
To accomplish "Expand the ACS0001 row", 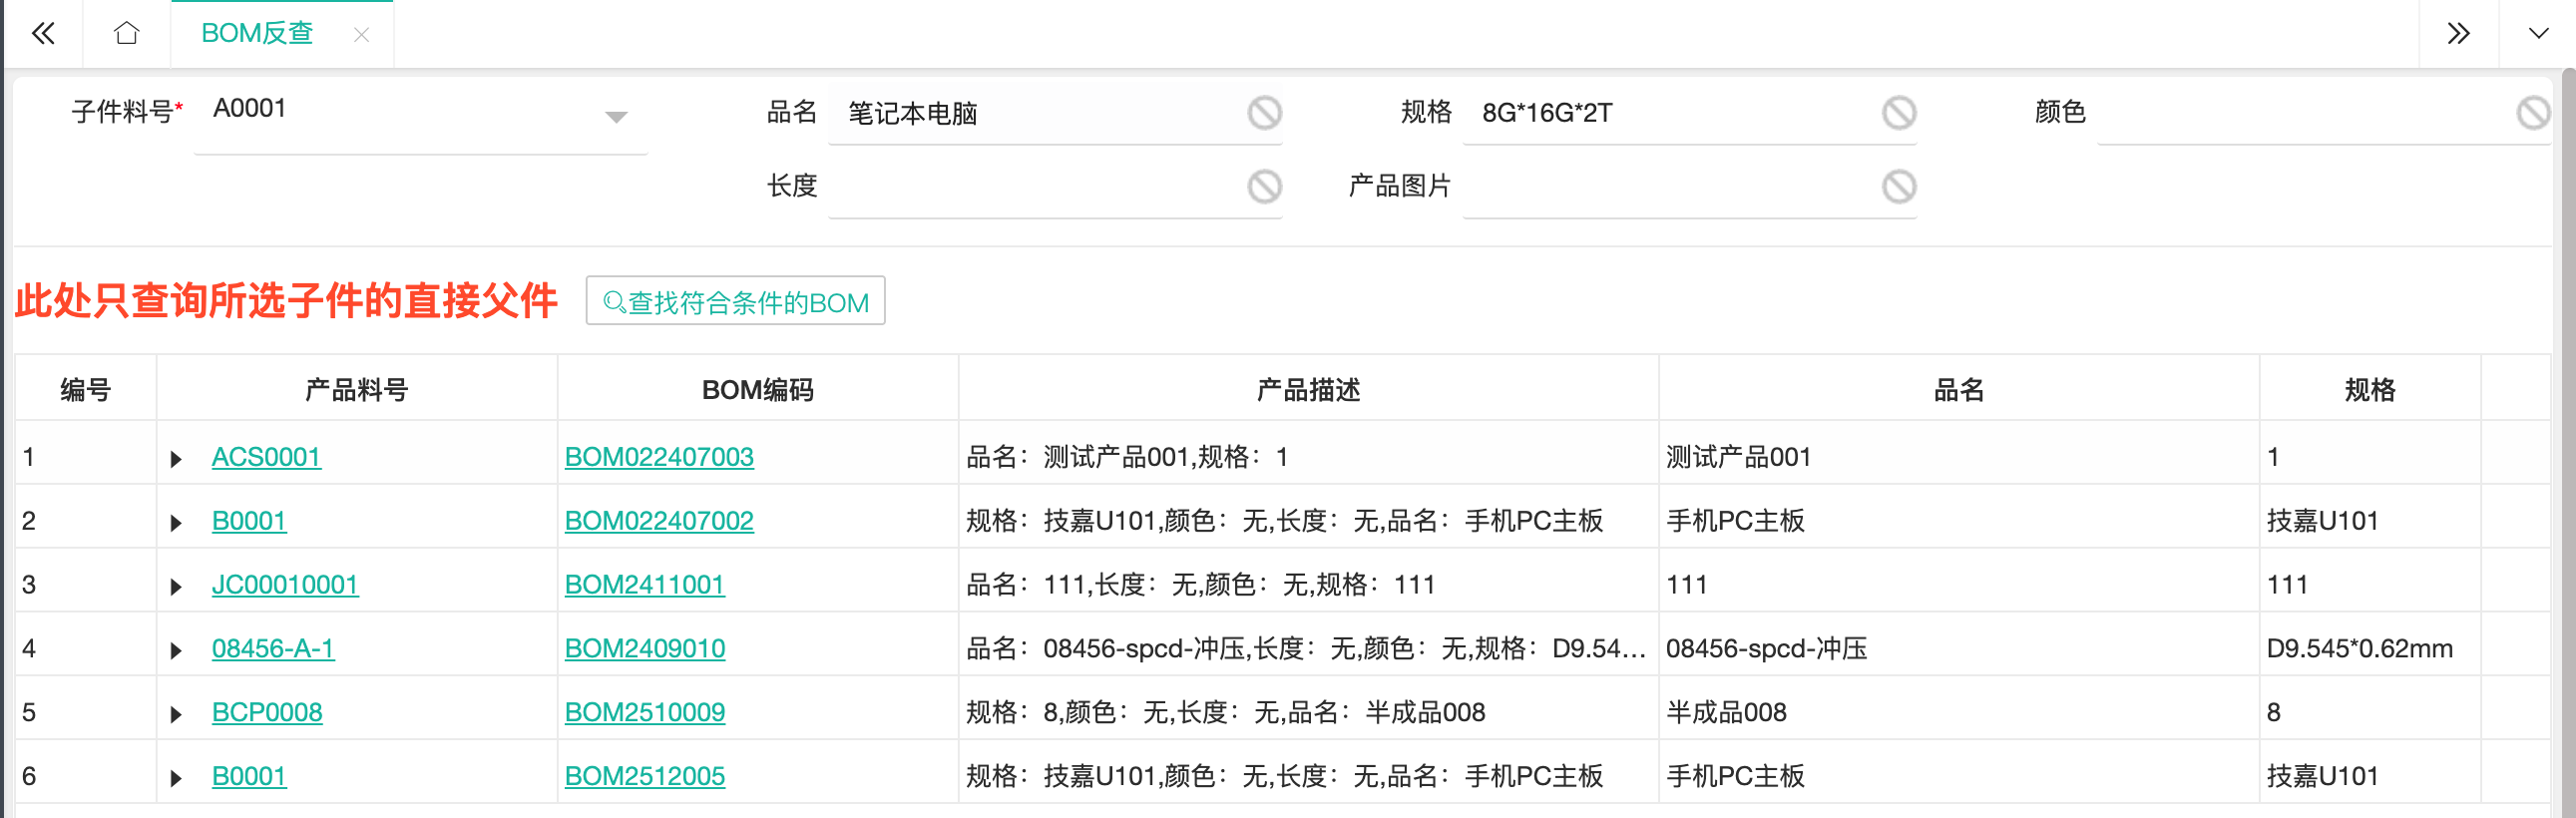I will (176, 459).
